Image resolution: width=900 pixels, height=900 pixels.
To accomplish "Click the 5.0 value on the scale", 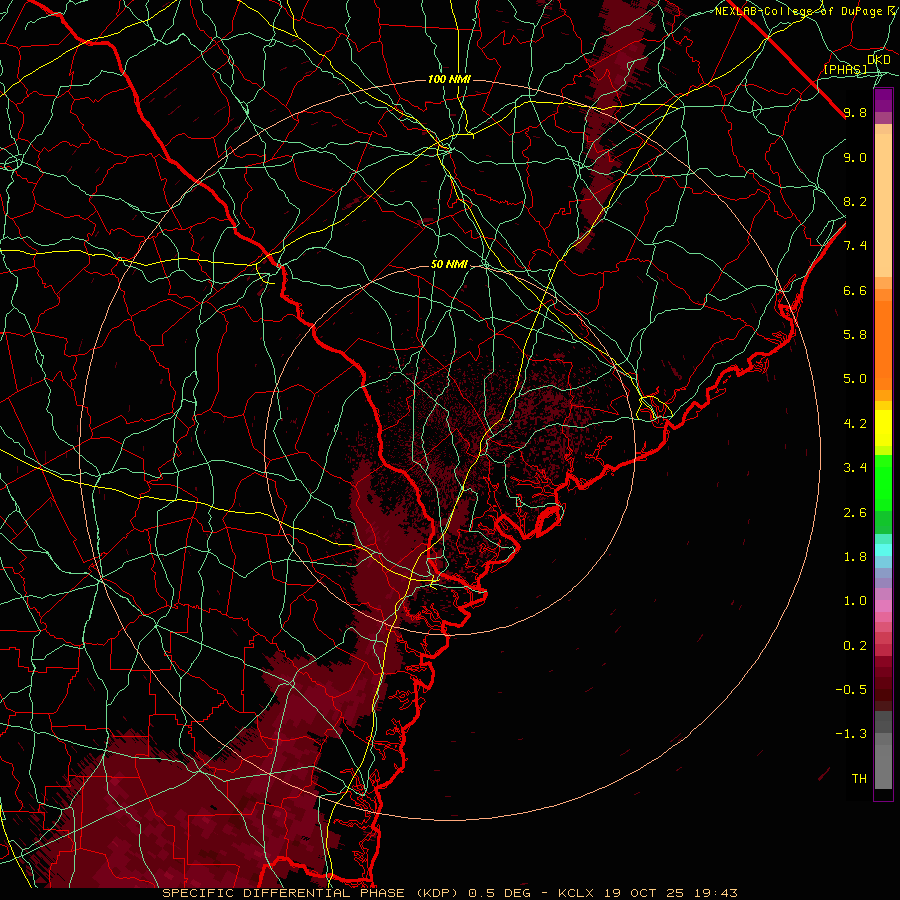I will pos(855,379).
